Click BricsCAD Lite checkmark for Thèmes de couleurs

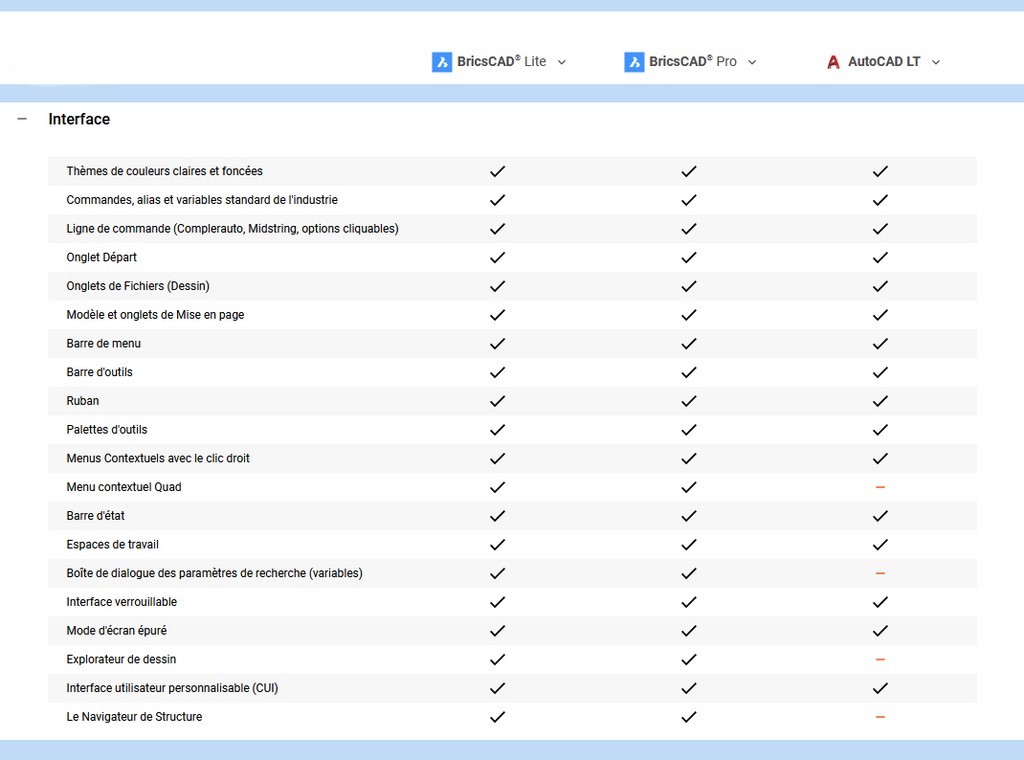498,171
